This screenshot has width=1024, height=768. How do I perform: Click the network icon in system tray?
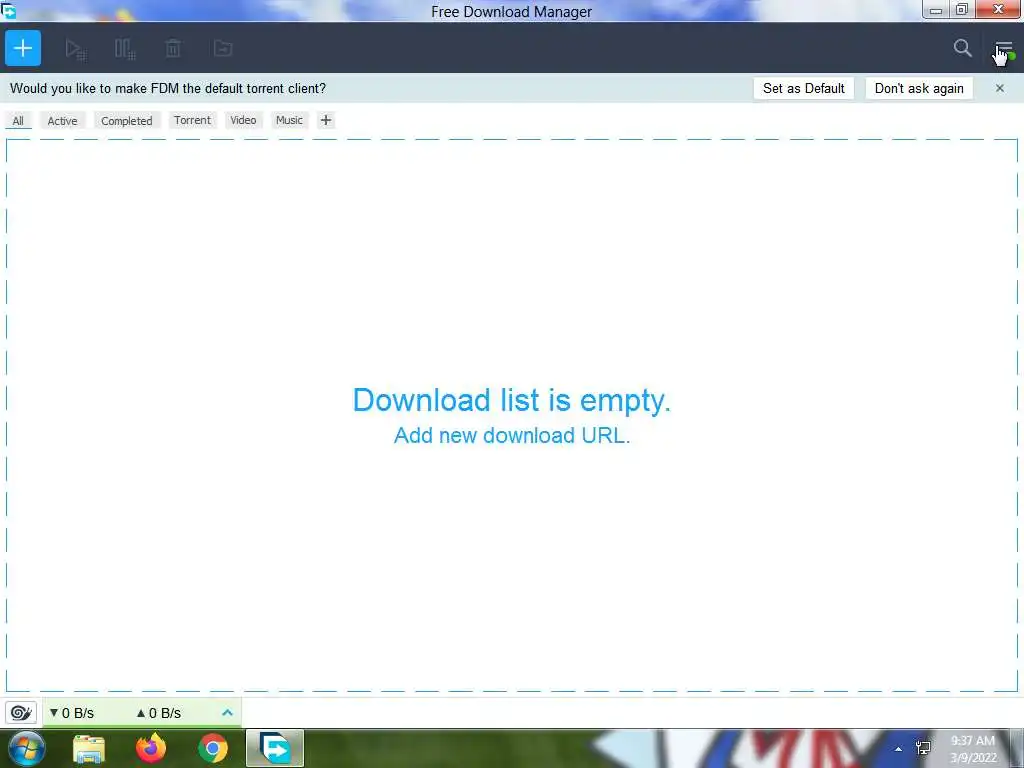click(923, 748)
